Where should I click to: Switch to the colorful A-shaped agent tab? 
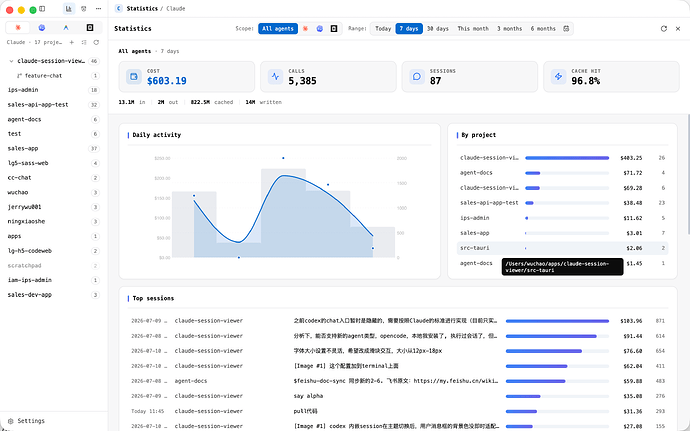[x=66, y=28]
